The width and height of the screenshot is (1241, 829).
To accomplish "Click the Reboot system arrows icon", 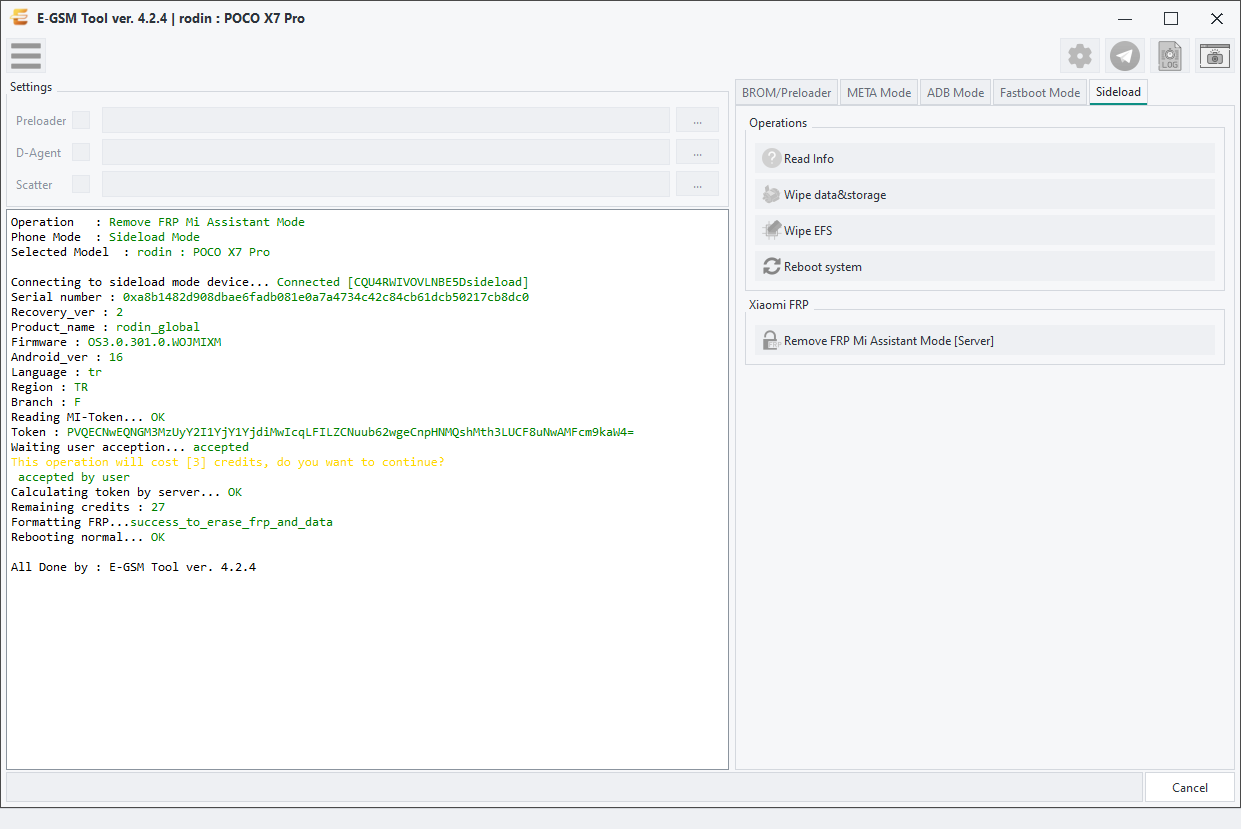I will 771,266.
